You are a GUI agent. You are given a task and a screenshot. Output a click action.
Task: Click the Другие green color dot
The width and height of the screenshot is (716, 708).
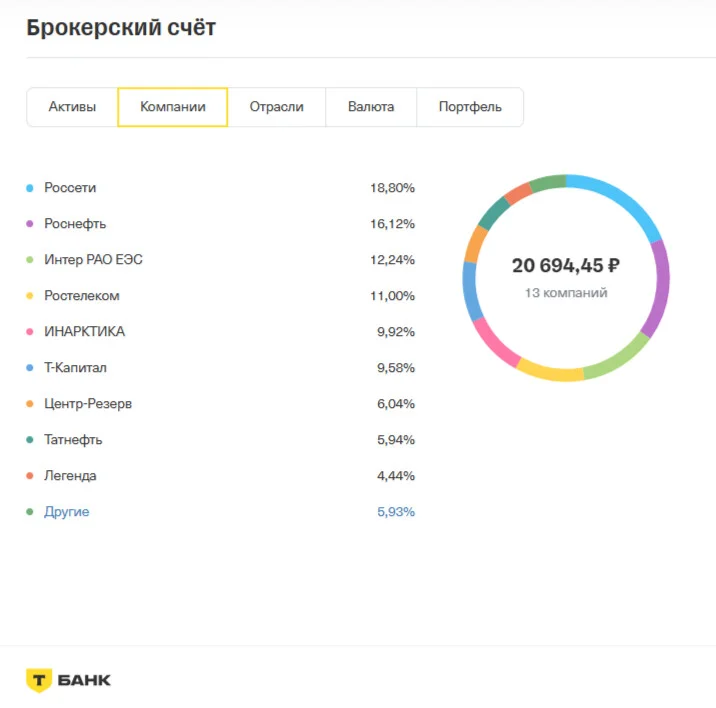click(x=30, y=512)
